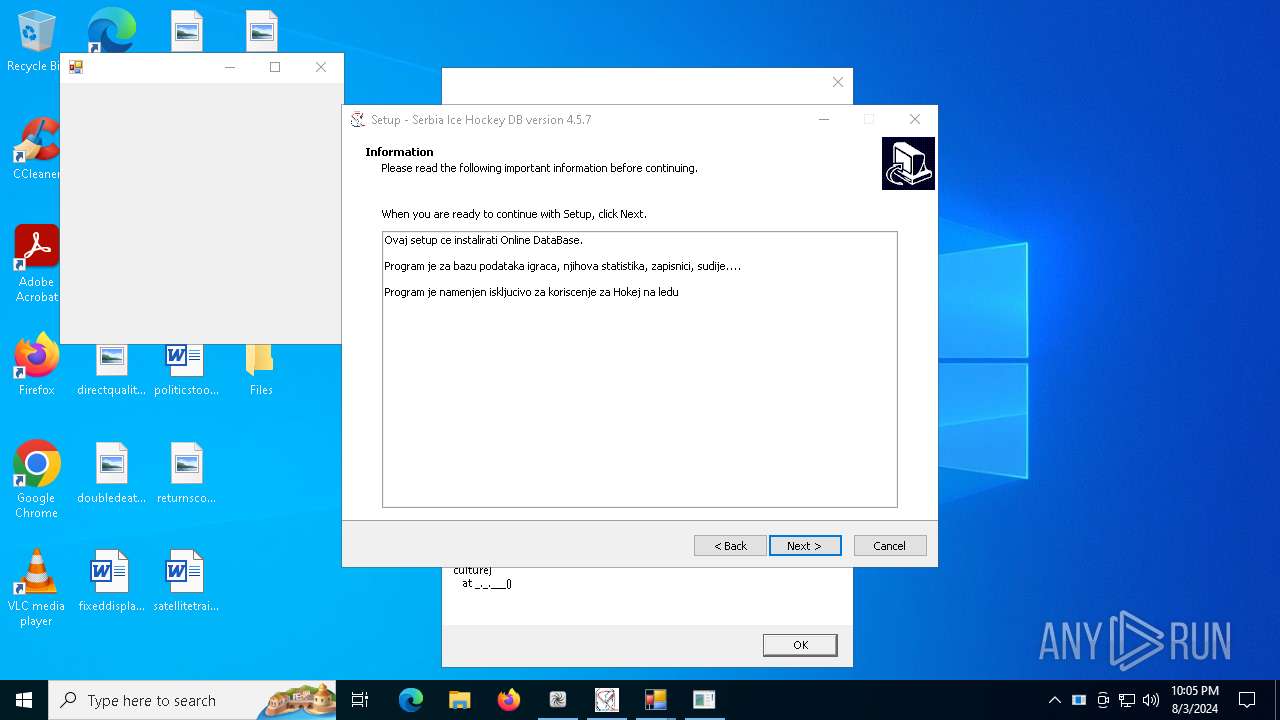Cancel the Serbia Ice Hockey DB setup

890,546
